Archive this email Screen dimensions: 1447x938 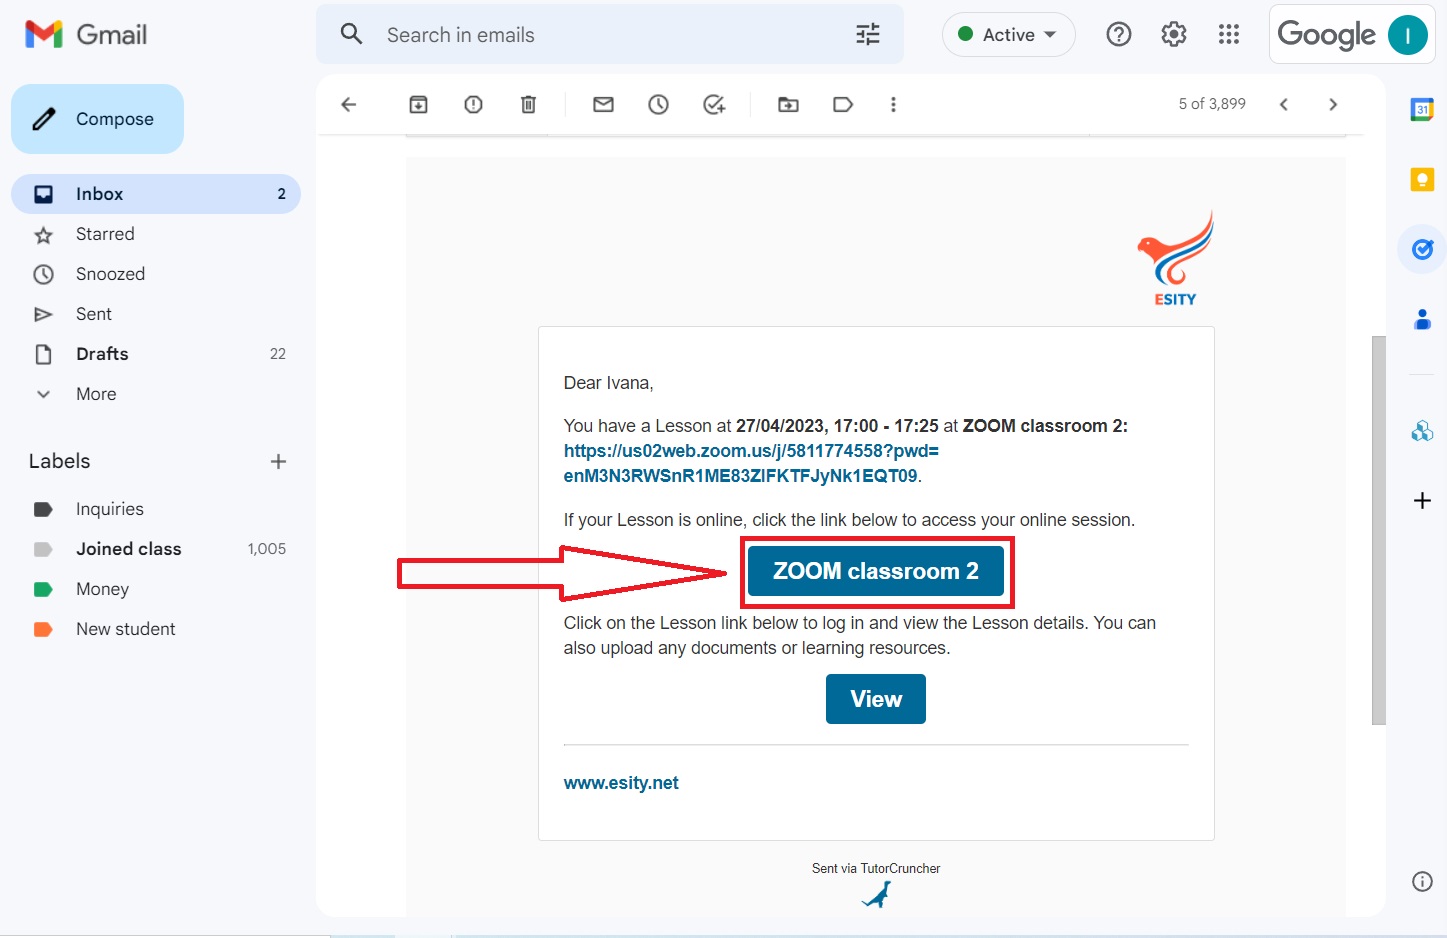(419, 104)
